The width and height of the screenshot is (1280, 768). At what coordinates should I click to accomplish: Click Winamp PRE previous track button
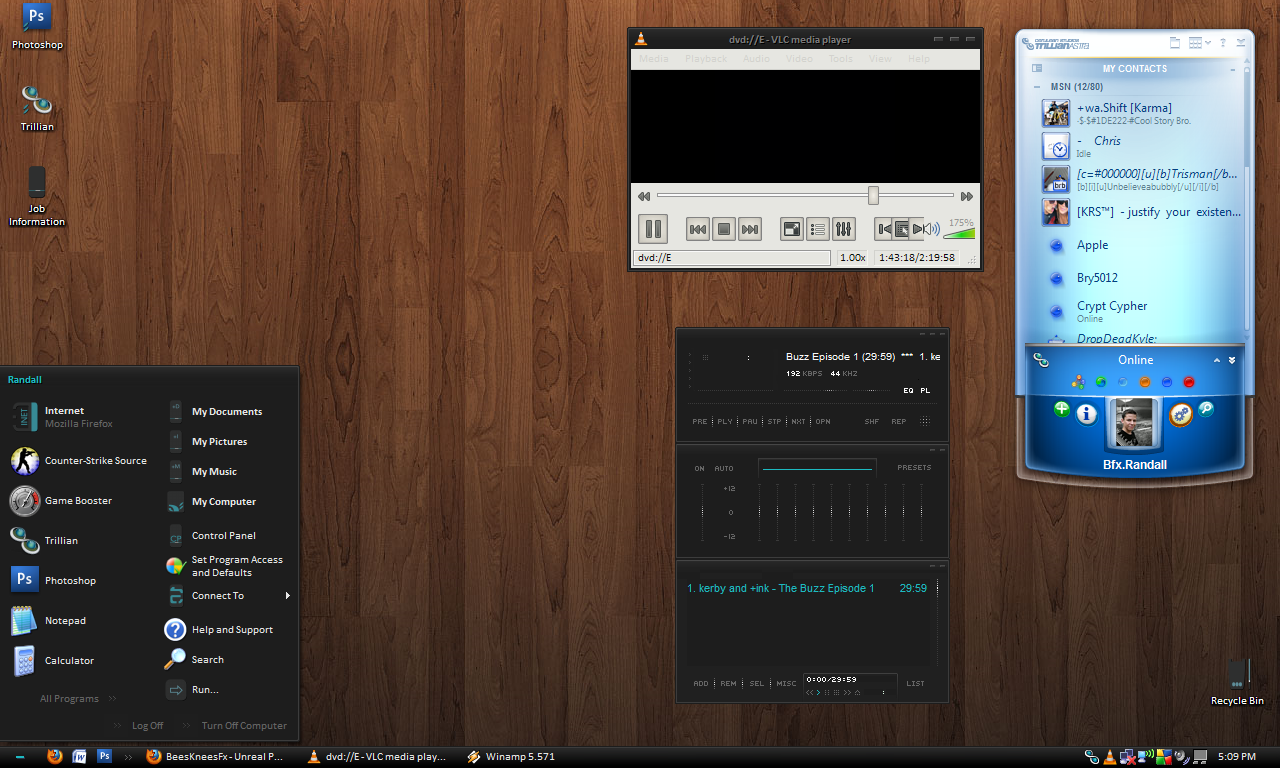tap(700, 421)
